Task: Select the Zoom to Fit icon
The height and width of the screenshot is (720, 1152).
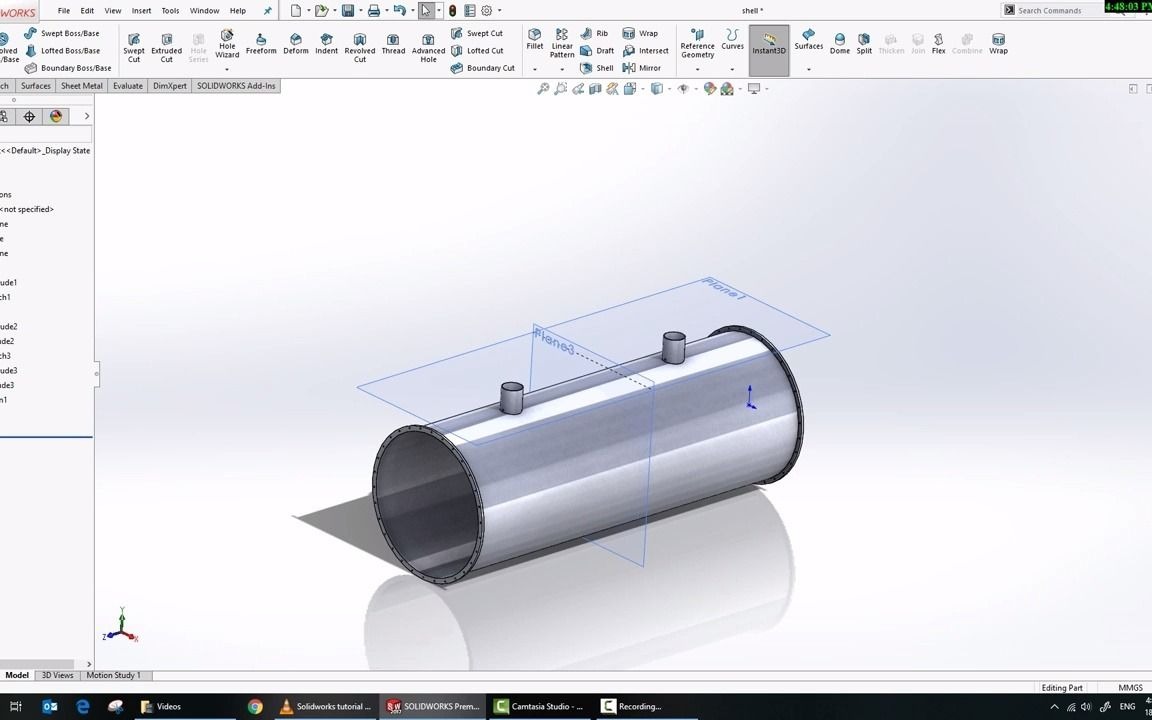Action: click(543, 88)
